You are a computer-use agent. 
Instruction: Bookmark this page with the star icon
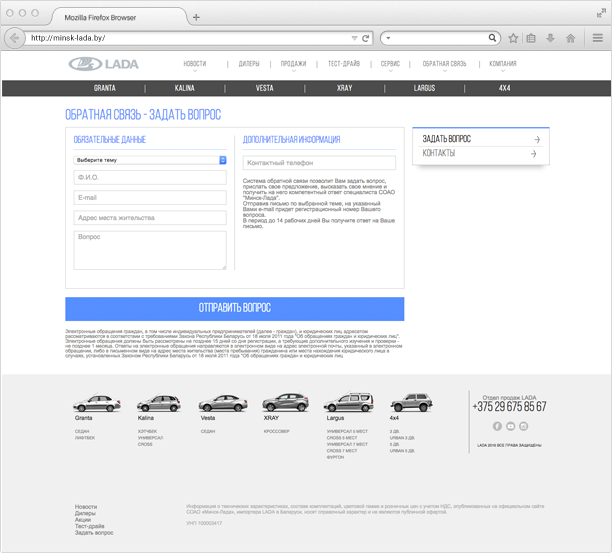click(513, 38)
